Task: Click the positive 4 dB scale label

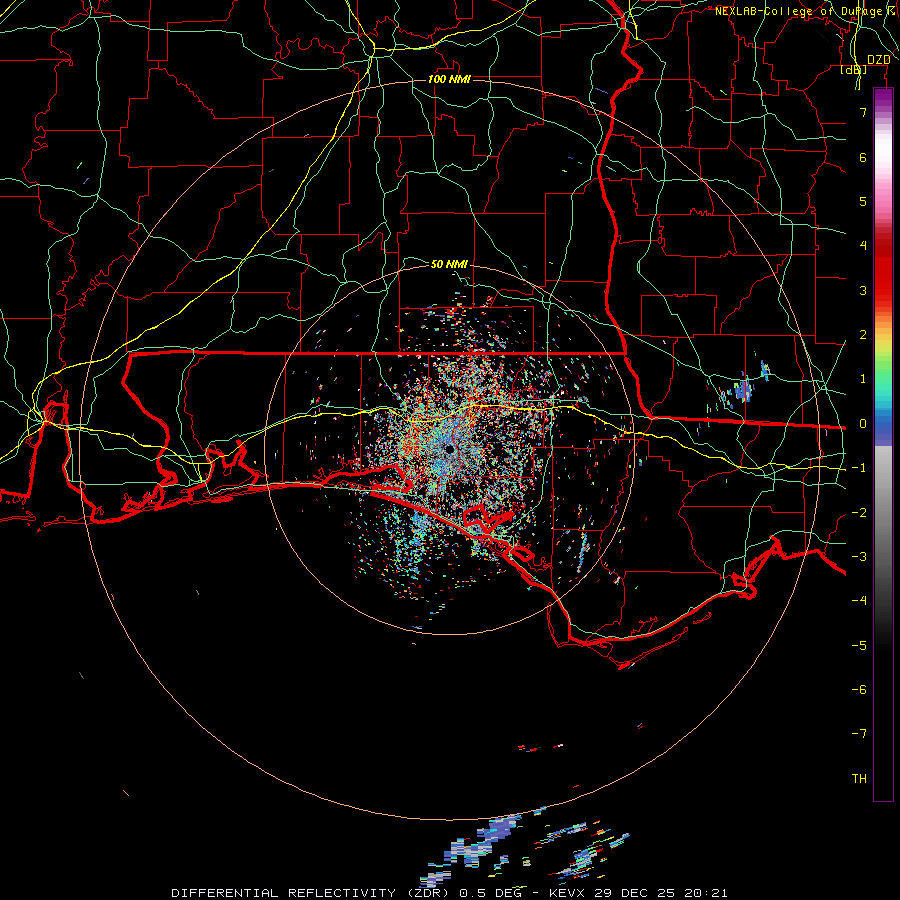Action: coord(863,246)
